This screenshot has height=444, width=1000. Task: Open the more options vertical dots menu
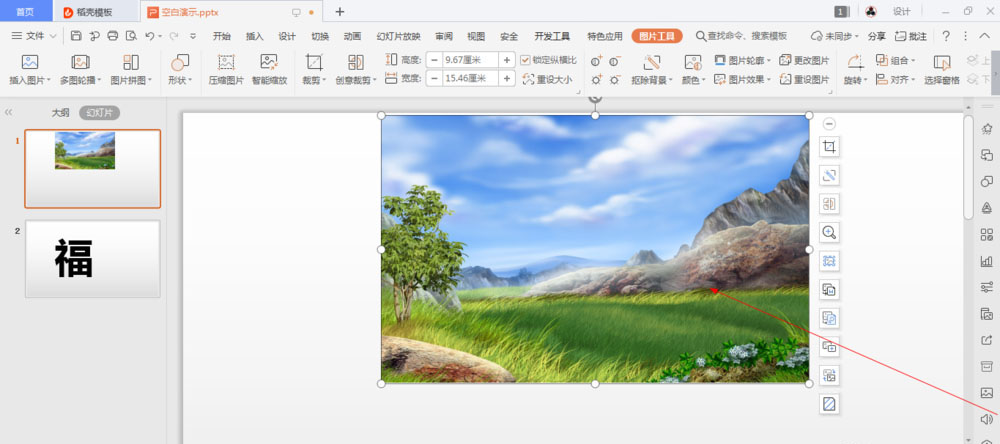966,36
